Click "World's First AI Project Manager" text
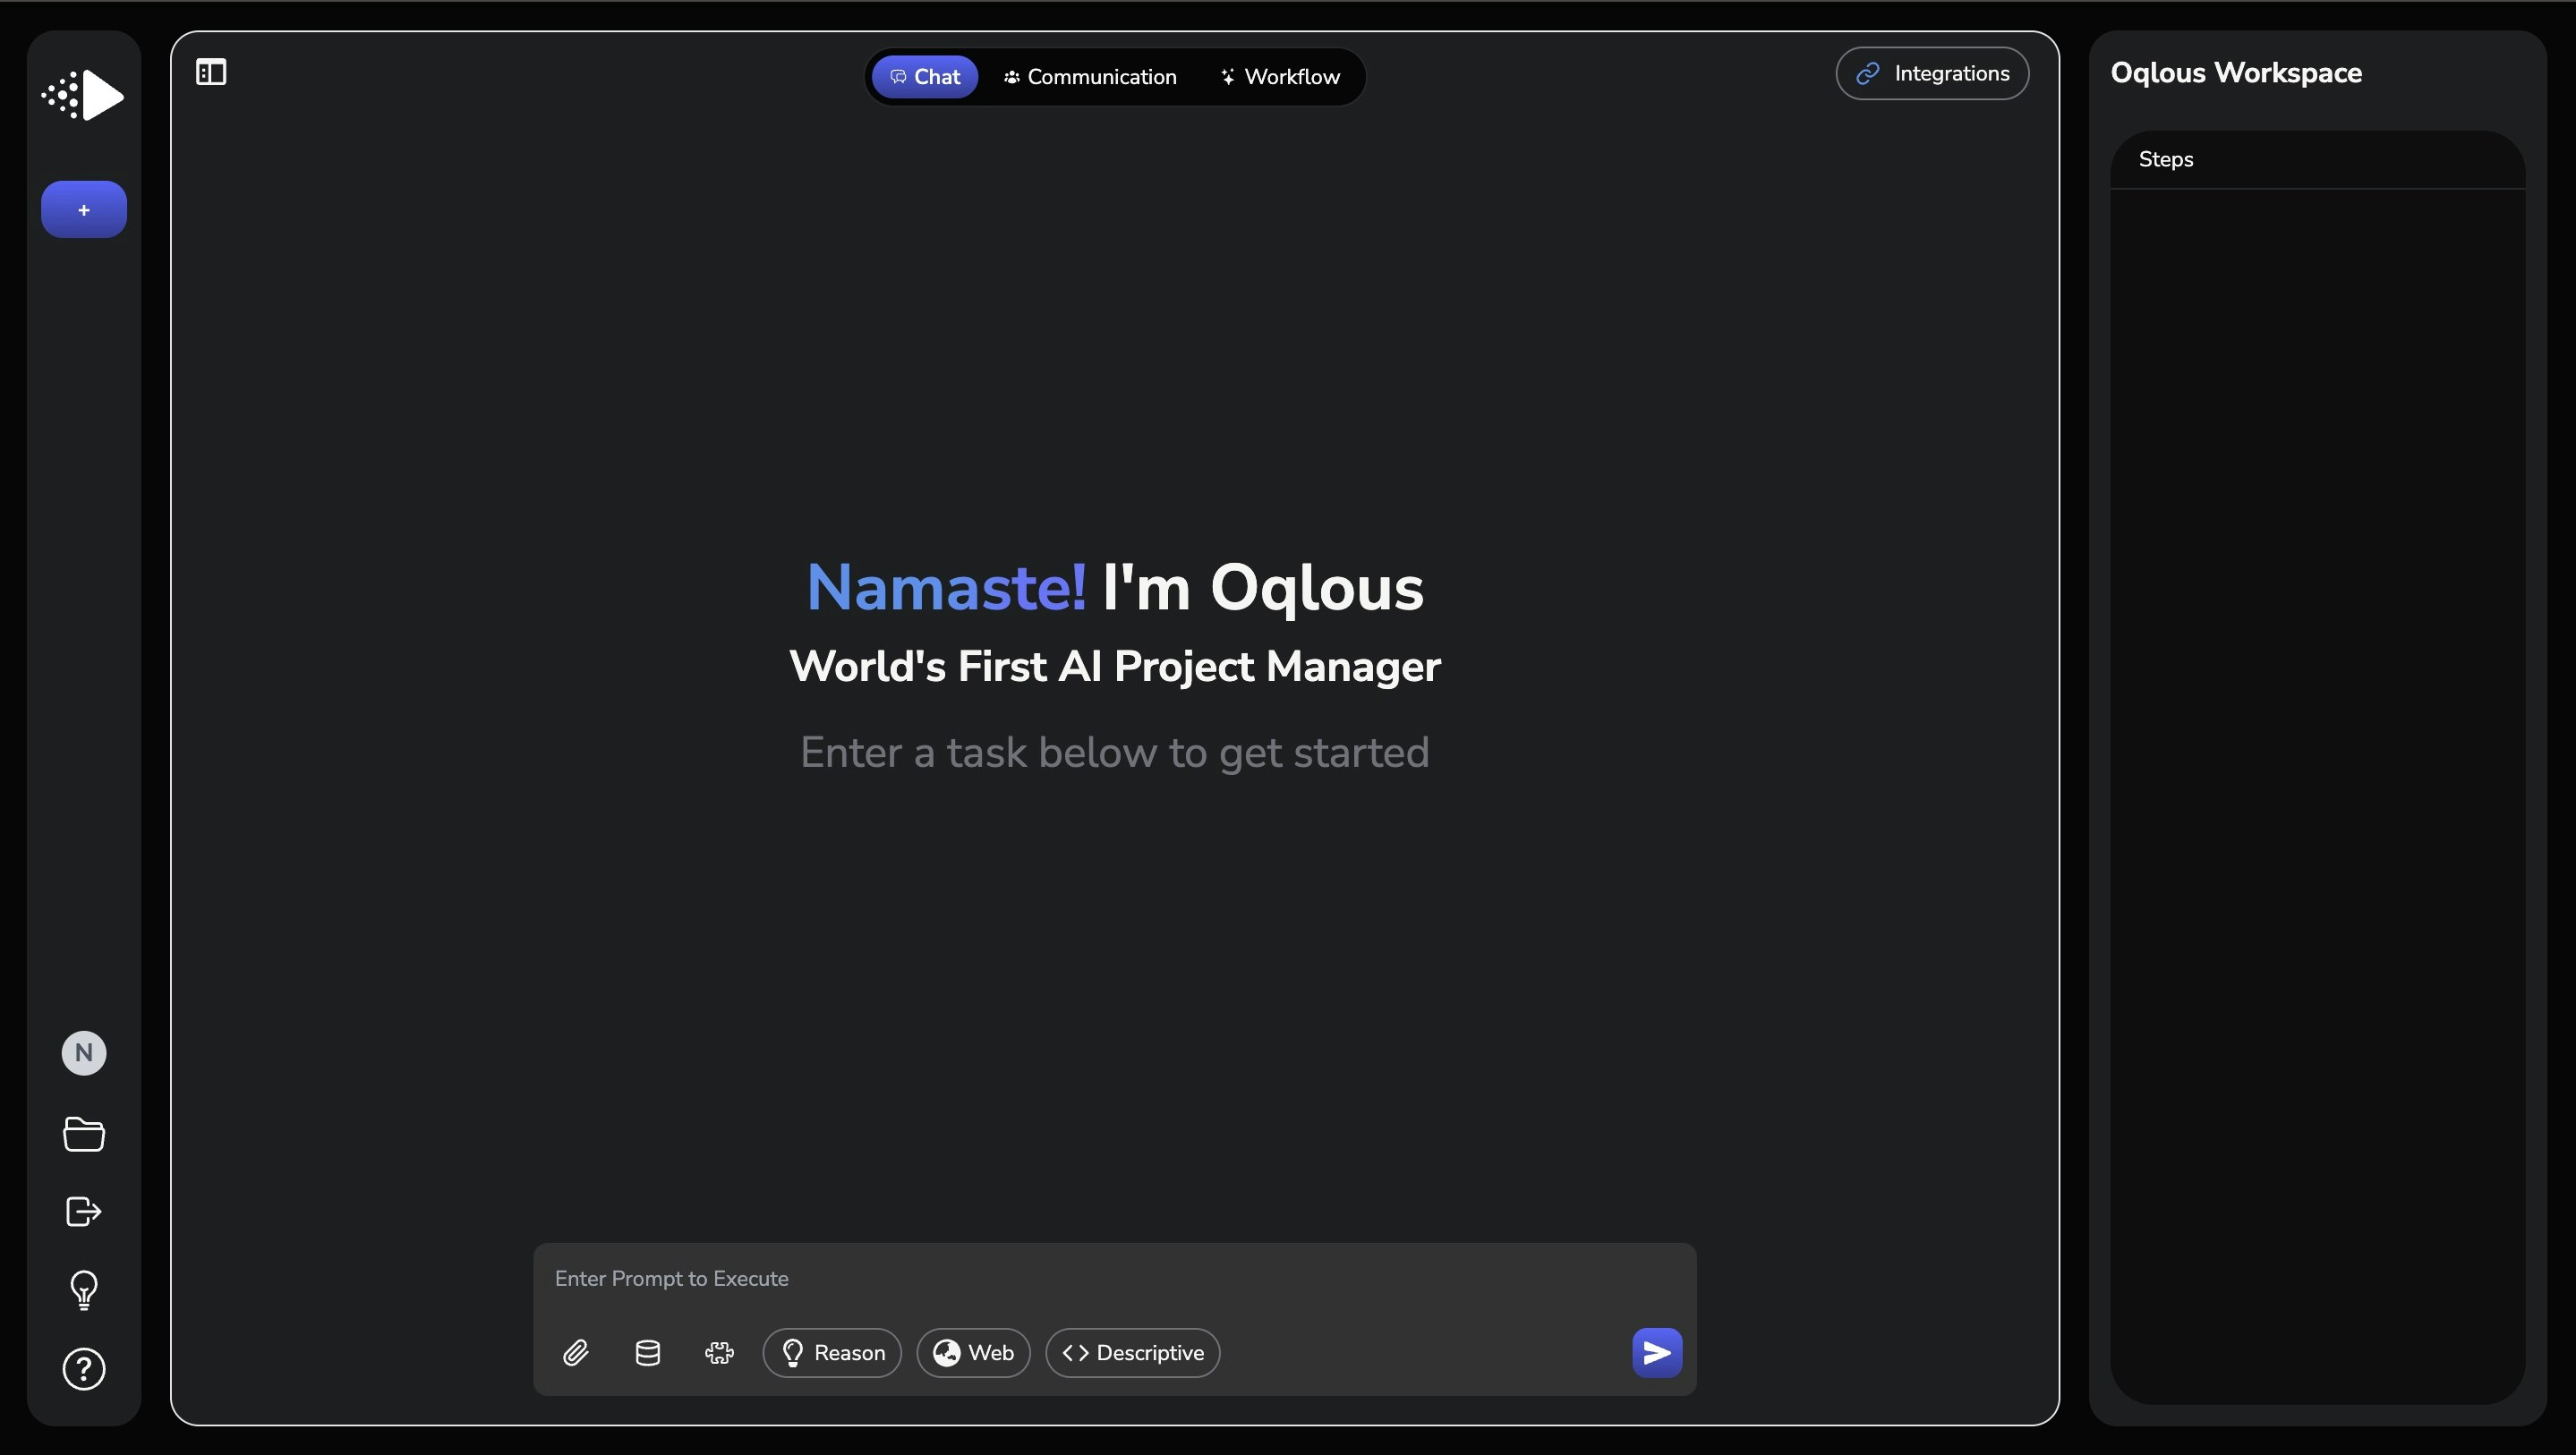Image resolution: width=2576 pixels, height=1455 pixels. pos(1114,667)
